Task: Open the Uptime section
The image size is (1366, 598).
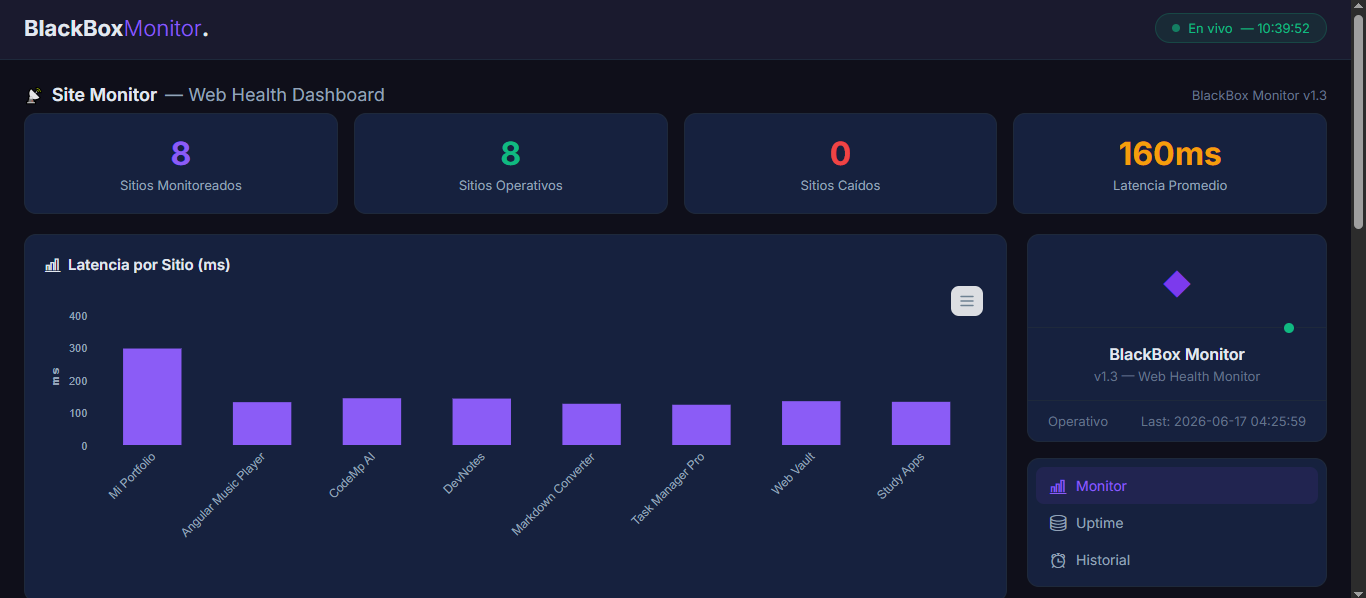Action: point(1177,523)
